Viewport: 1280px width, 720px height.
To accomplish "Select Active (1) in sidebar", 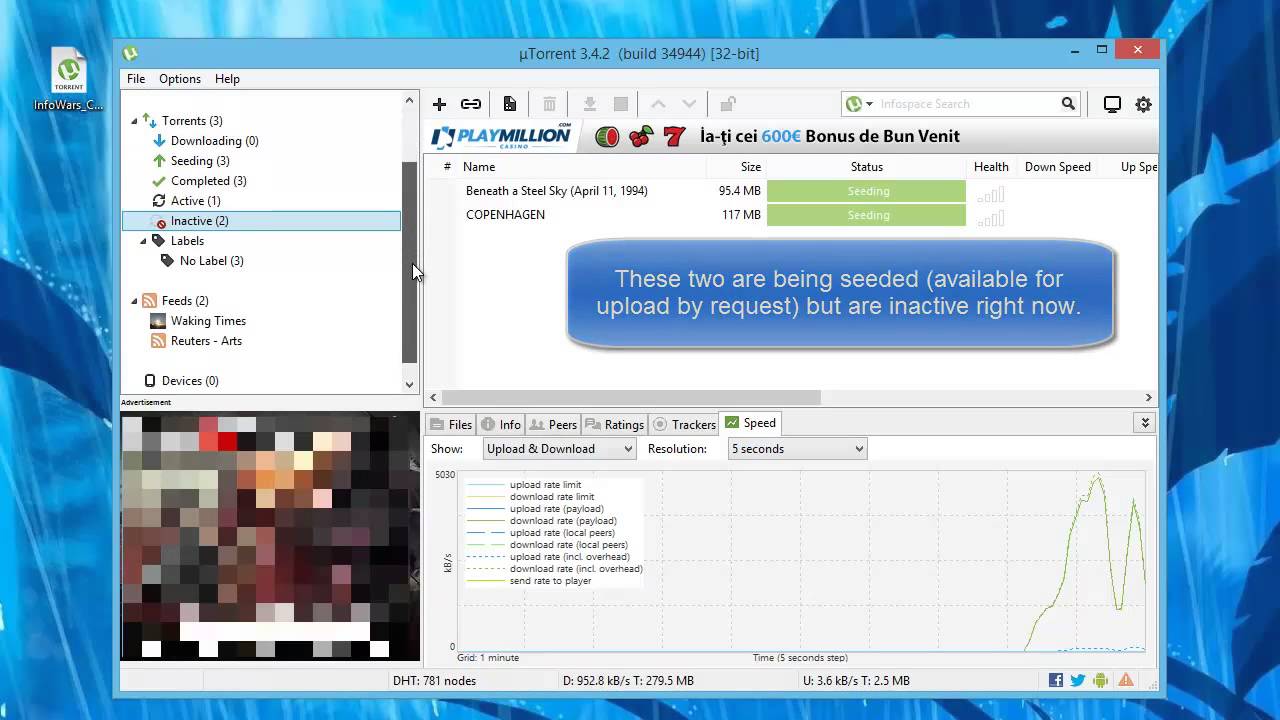I will [195, 201].
